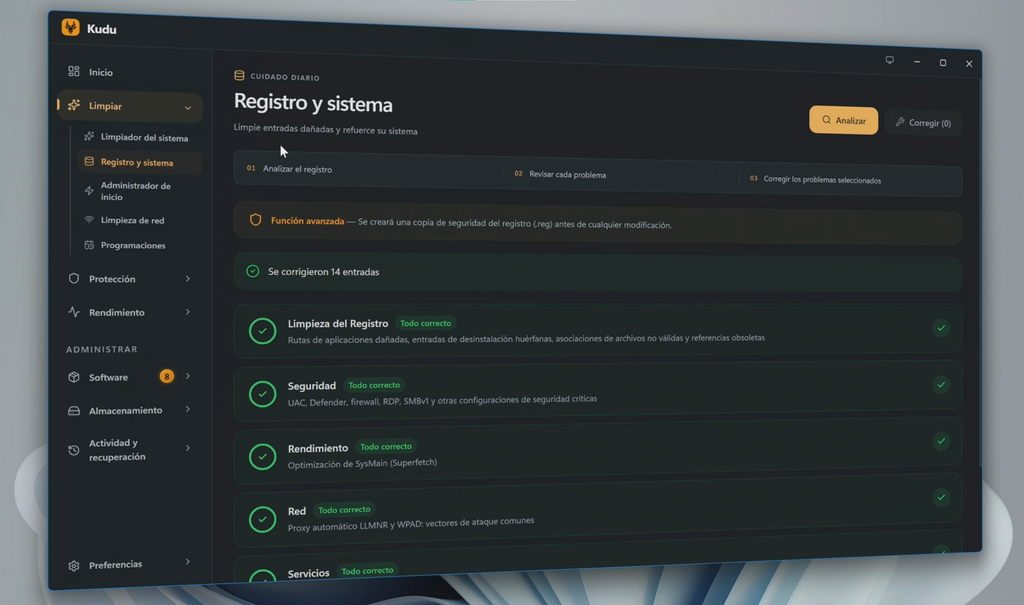Toggle the Red card checkbox

(941, 497)
